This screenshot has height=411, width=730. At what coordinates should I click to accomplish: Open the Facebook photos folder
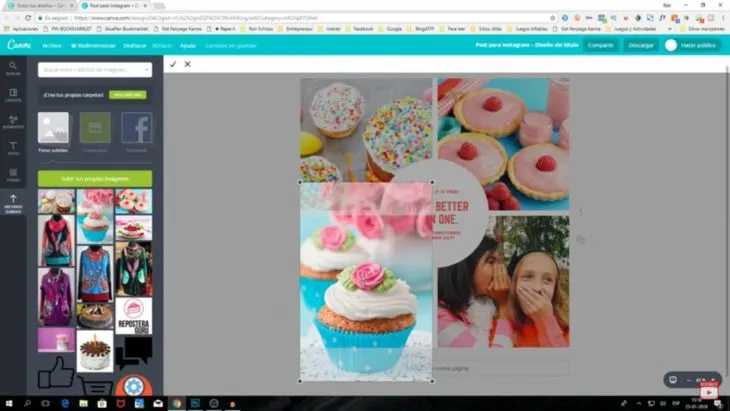(x=136, y=132)
